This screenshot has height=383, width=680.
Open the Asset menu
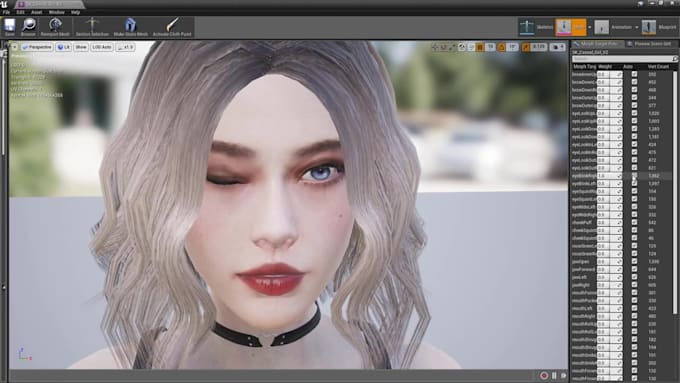tap(36, 13)
